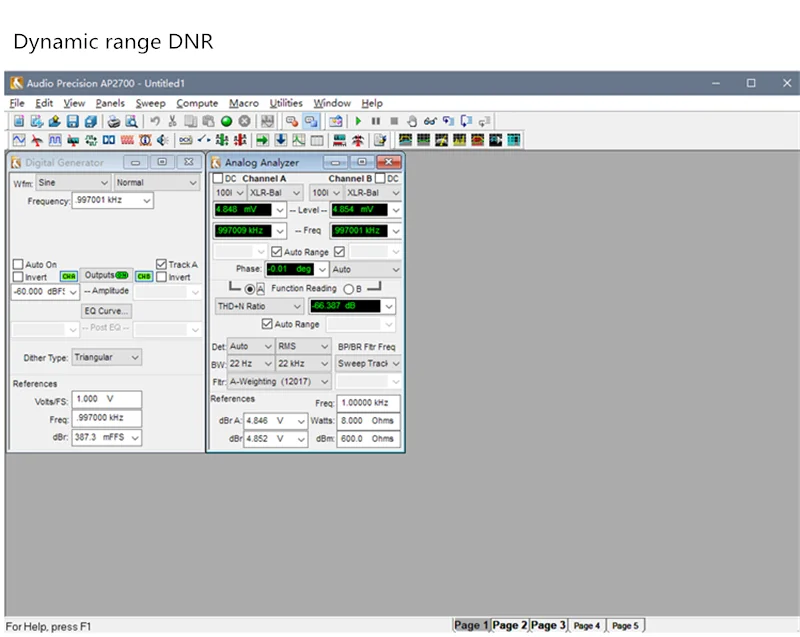Select the Function Reading B radio button
800x637 pixels.
point(348,289)
